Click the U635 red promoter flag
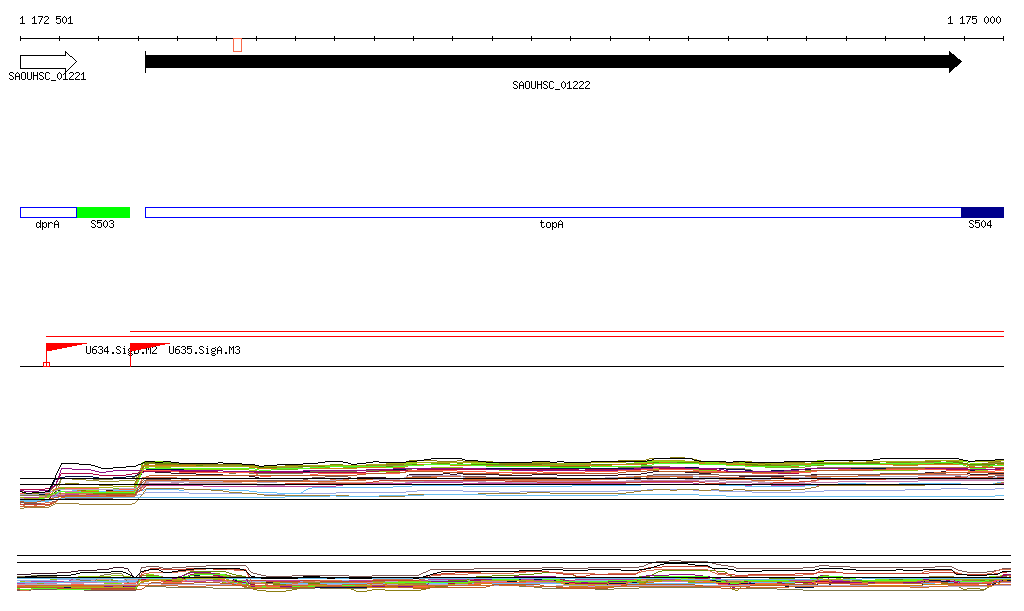 click(x=146, y=347)
